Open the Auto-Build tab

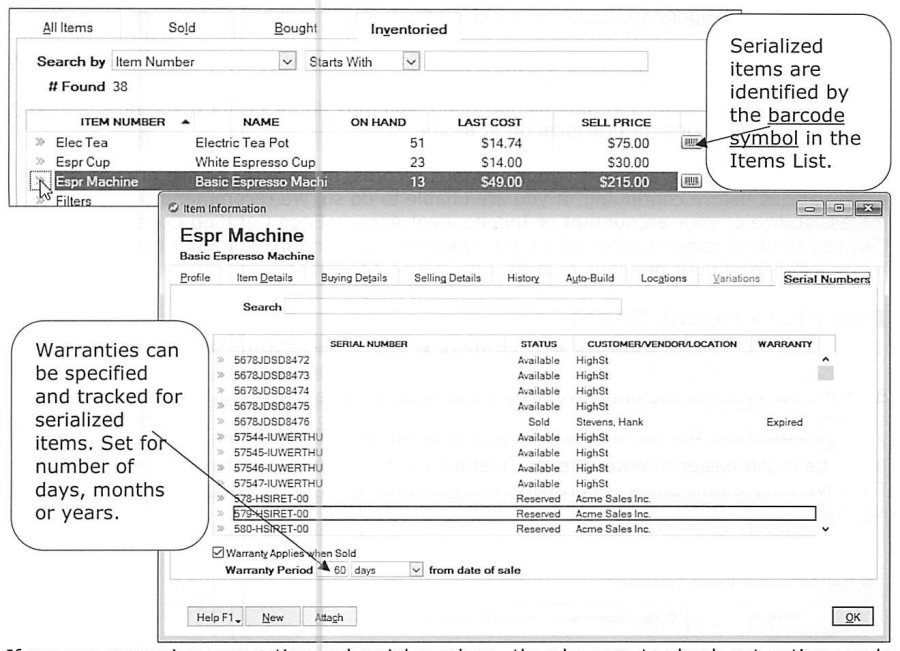coord(589,278)
